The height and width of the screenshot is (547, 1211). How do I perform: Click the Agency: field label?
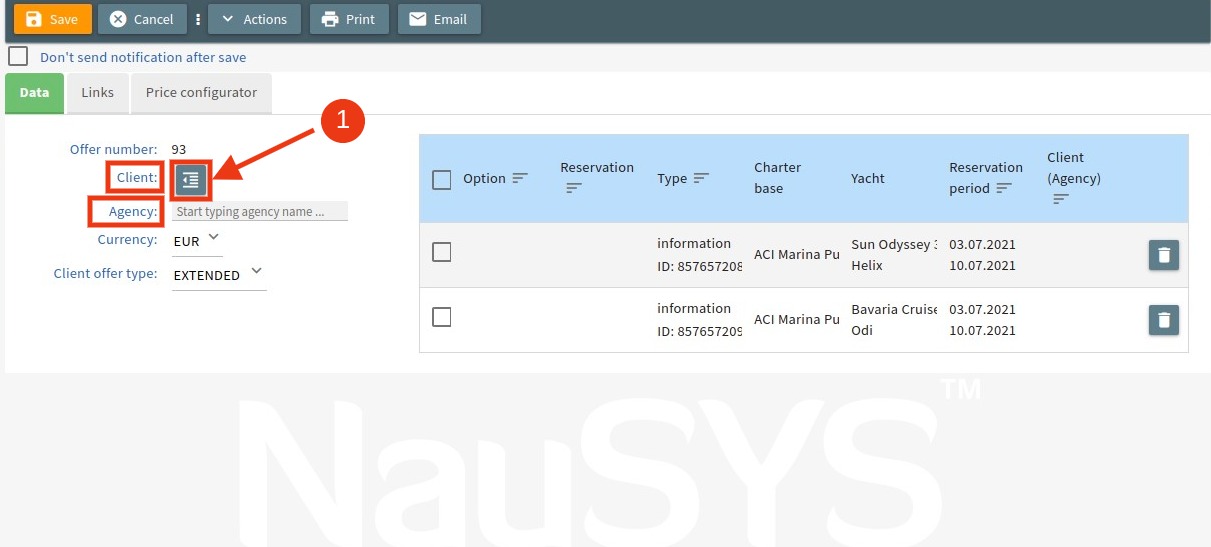point(133,212)
